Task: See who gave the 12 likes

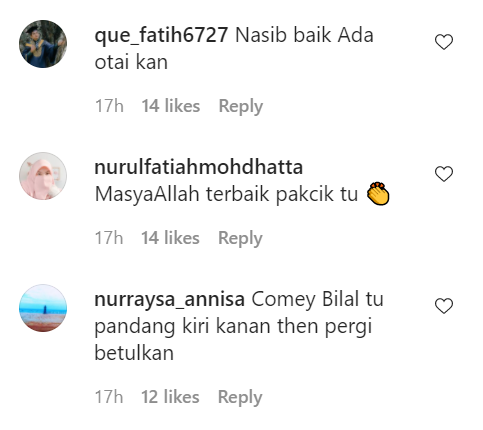Action: coord(170,397)
